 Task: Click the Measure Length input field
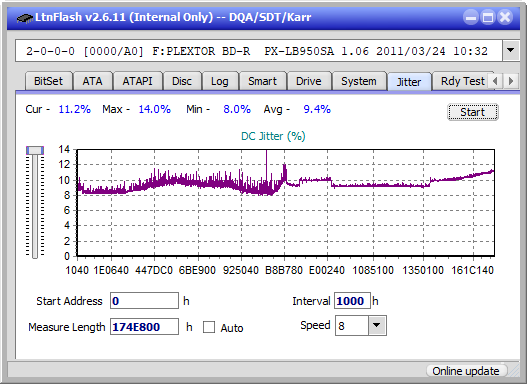(x=144, y=327)
